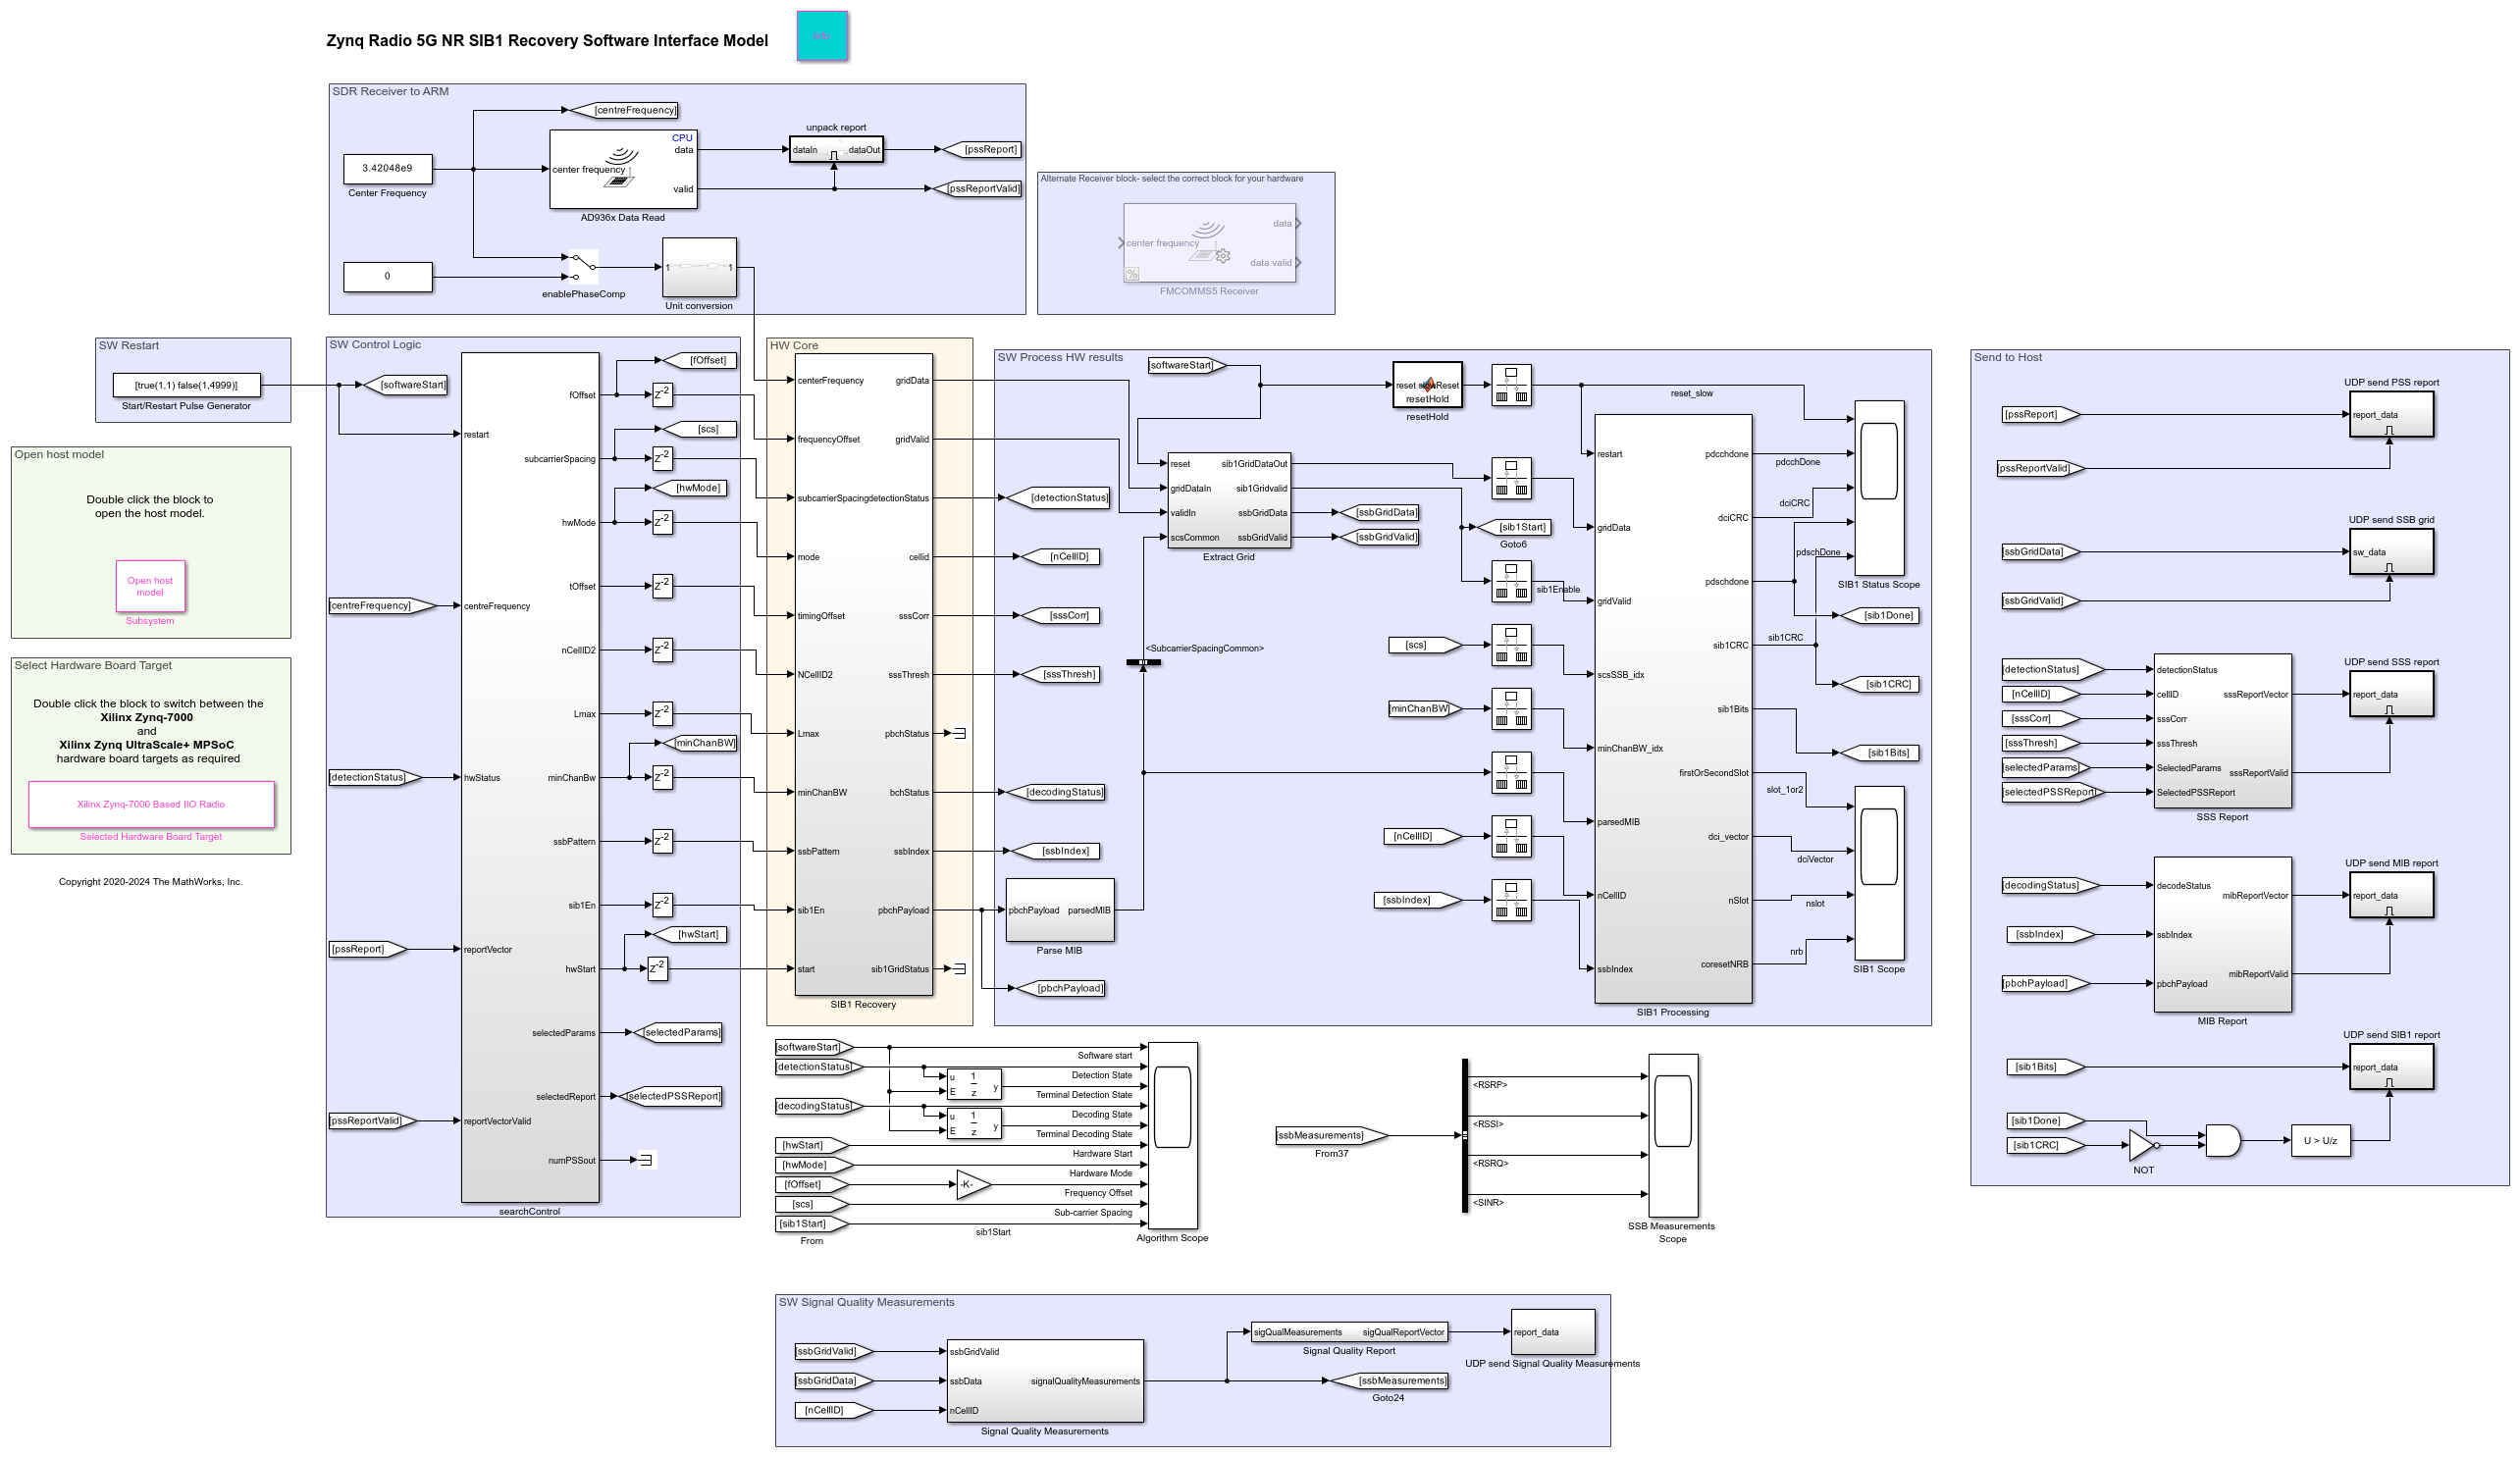The width and height of the screenshot is (2520, 1457).
Task: Open the Algorithm Scope block
Action: point(1172,1135)
